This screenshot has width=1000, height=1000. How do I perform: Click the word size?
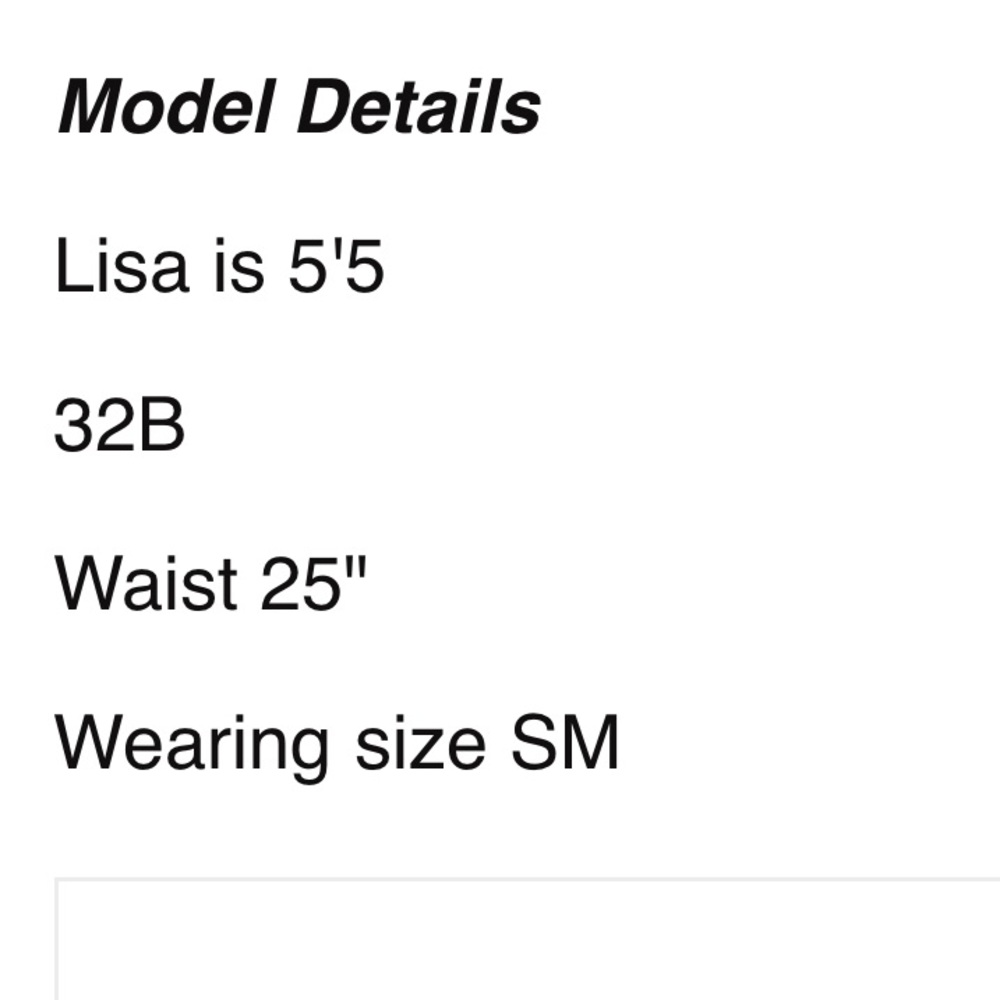point(420,744)
